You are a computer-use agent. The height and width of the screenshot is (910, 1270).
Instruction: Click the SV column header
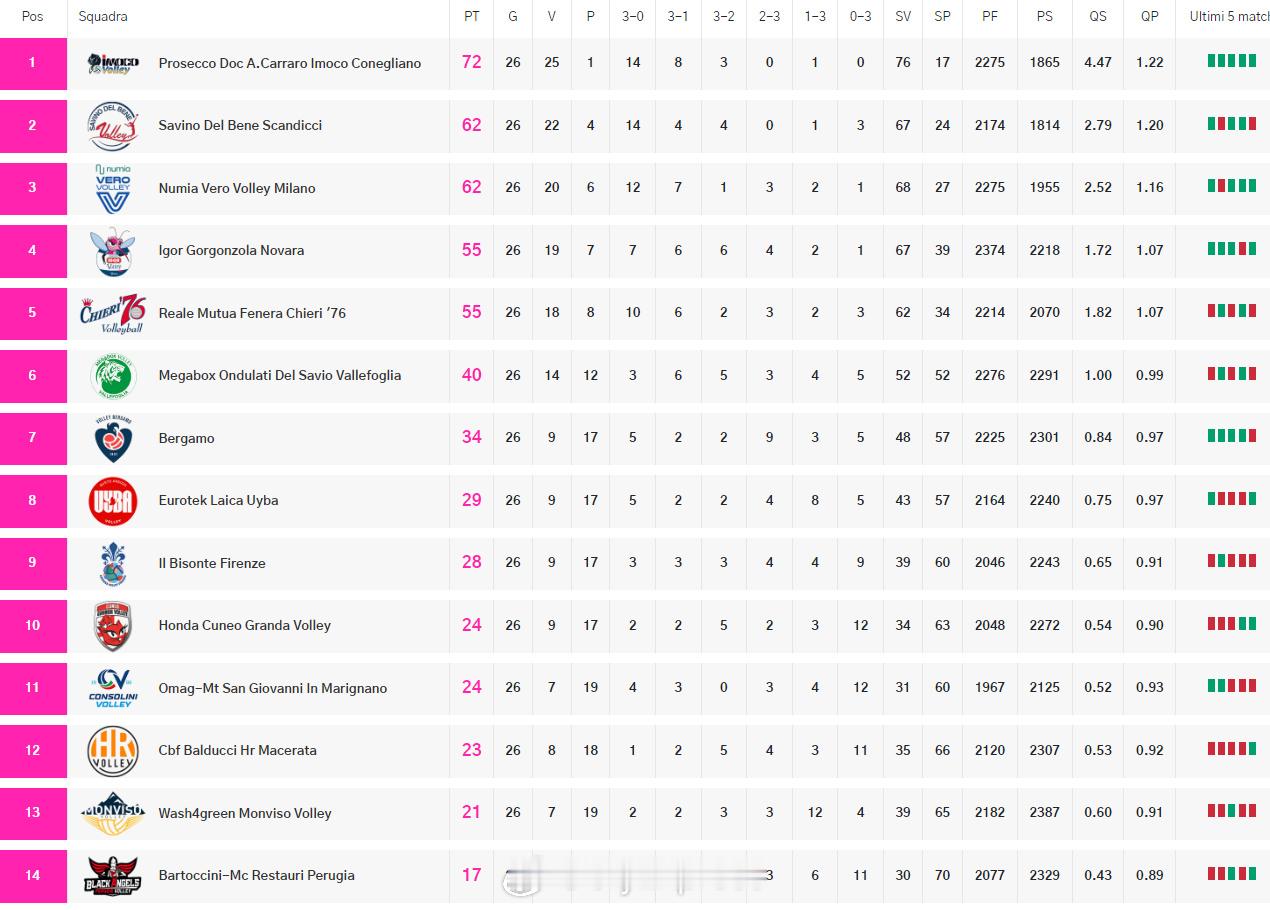click(903, 16)
